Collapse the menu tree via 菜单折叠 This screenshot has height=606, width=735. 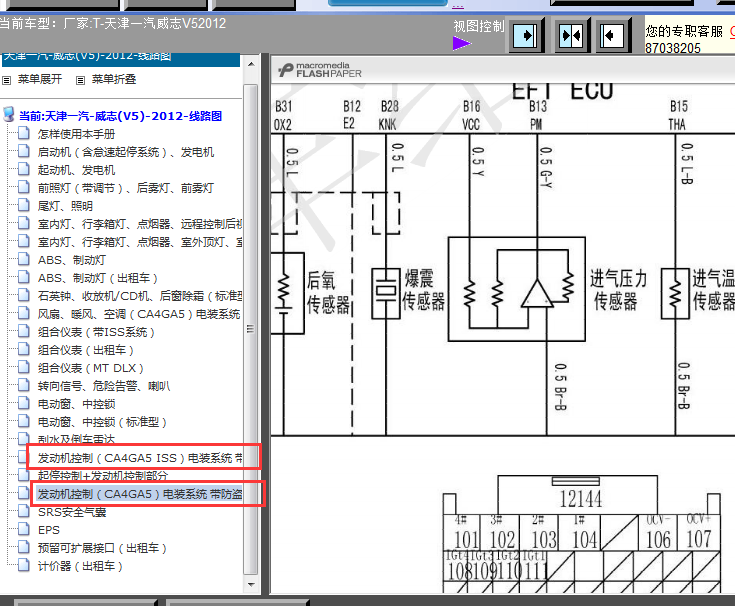(114, 79)
